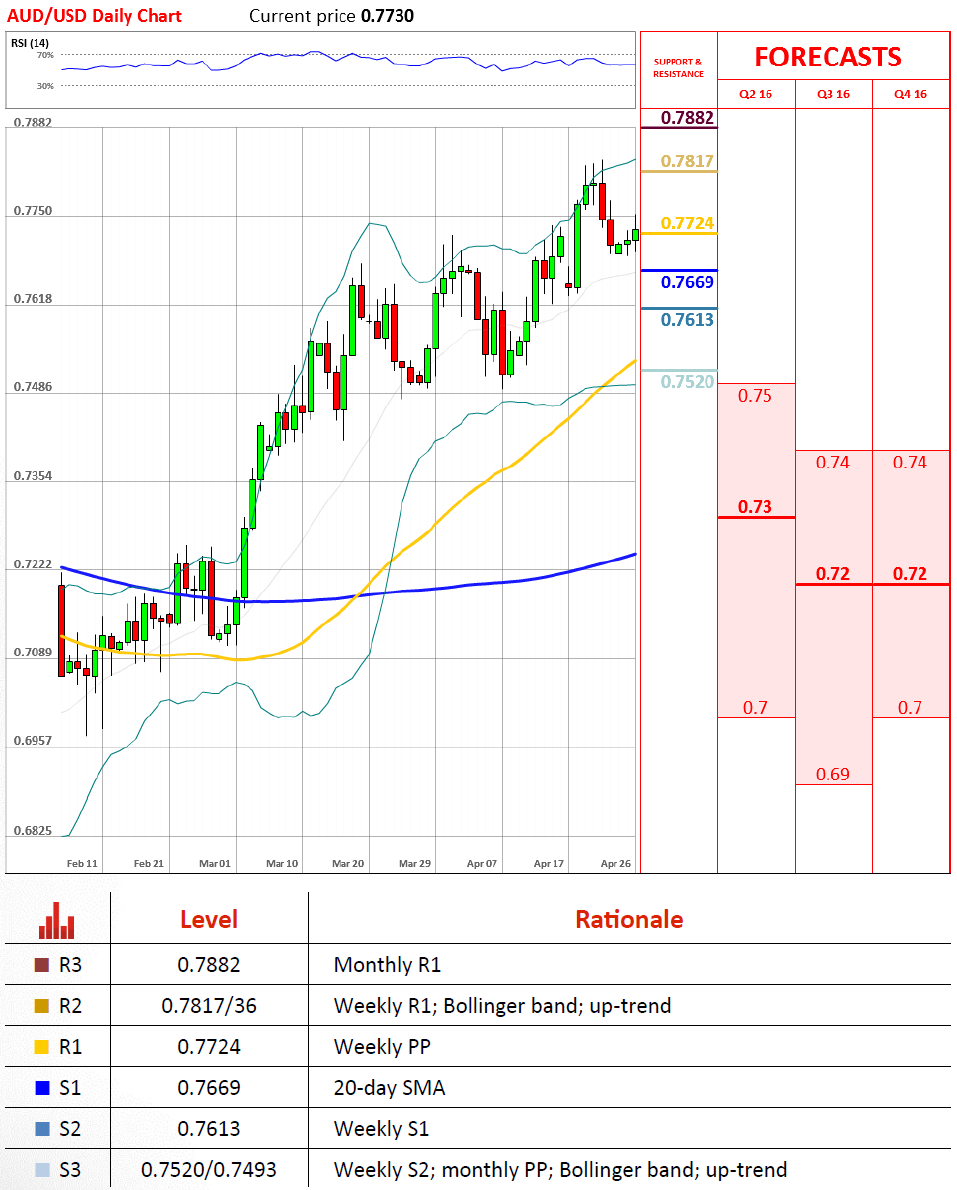Click the table cell 0.7817/36

[209, 1006]
